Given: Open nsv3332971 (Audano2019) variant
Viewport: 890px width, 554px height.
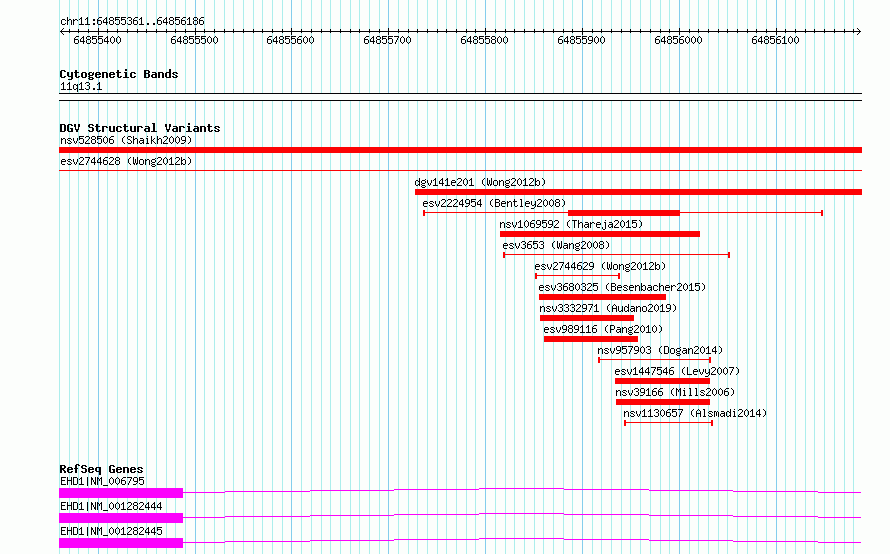Looking at the screenshot, I should pyautogui.click(x=608, y=308).
